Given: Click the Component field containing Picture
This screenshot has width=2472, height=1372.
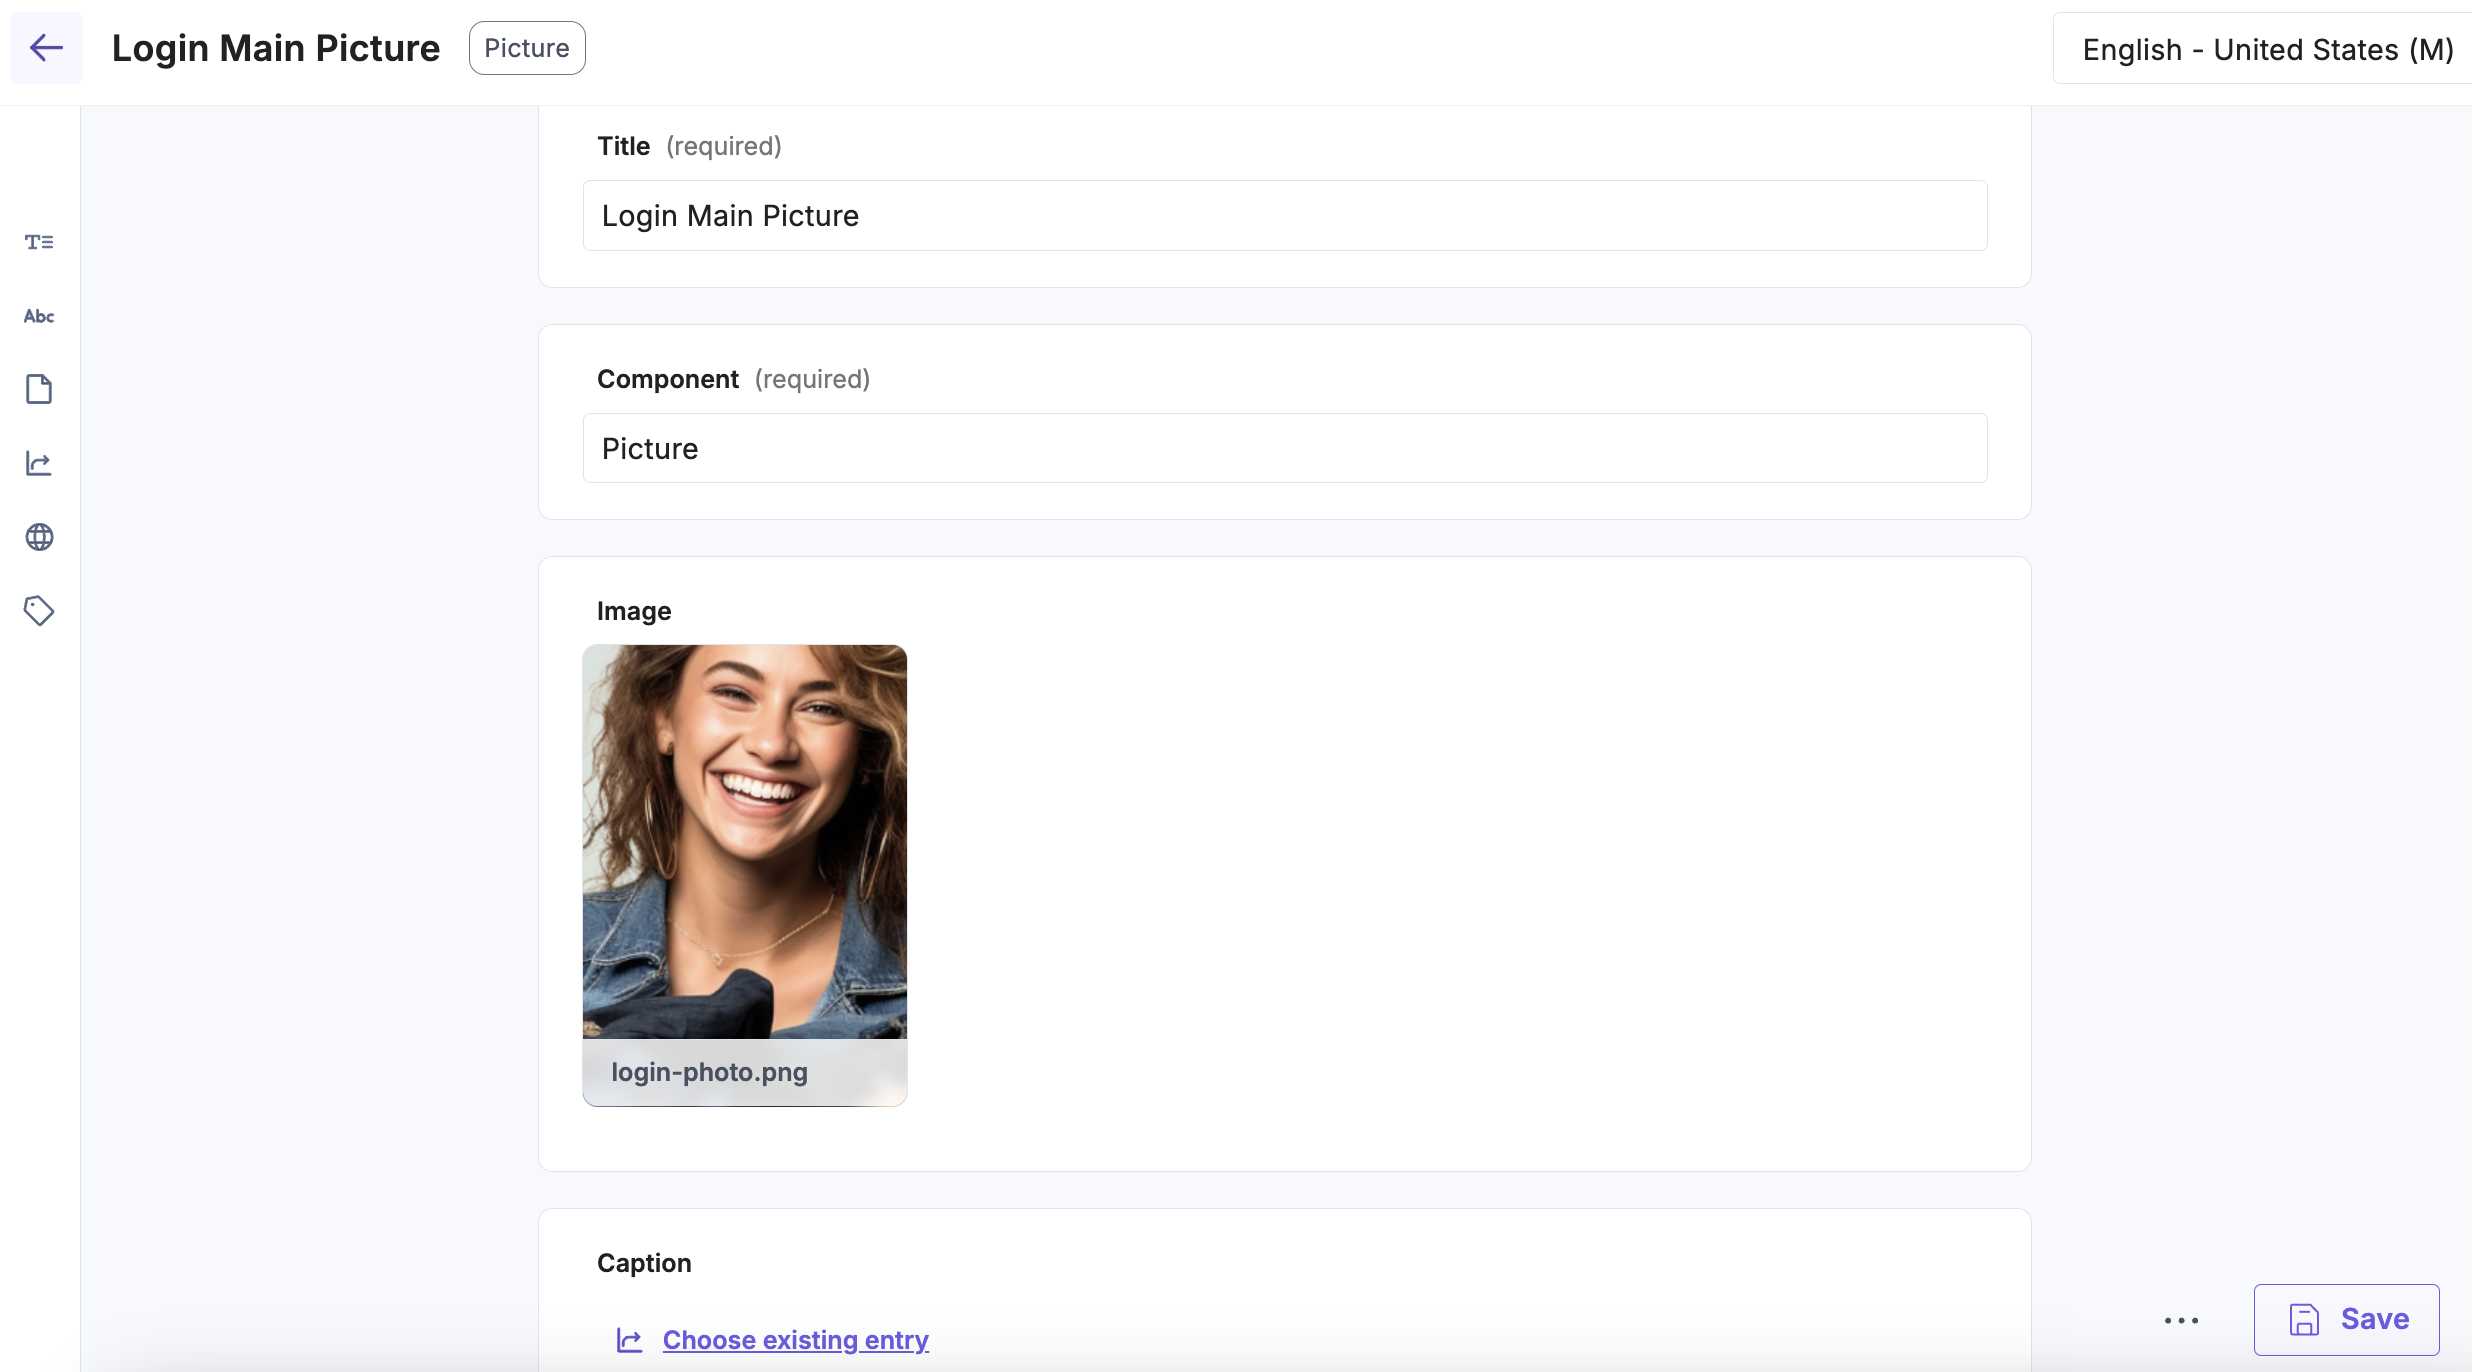Looking at the screenshot, I should tap(1285, 448).
